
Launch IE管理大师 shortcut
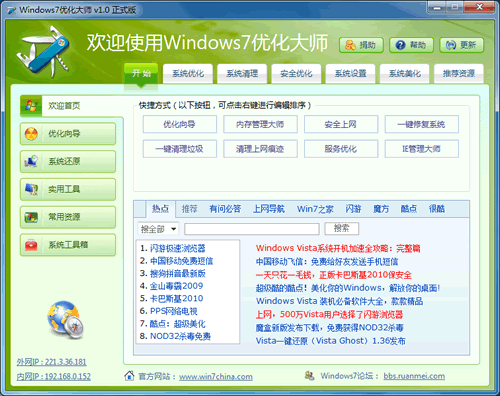point(422,149)
